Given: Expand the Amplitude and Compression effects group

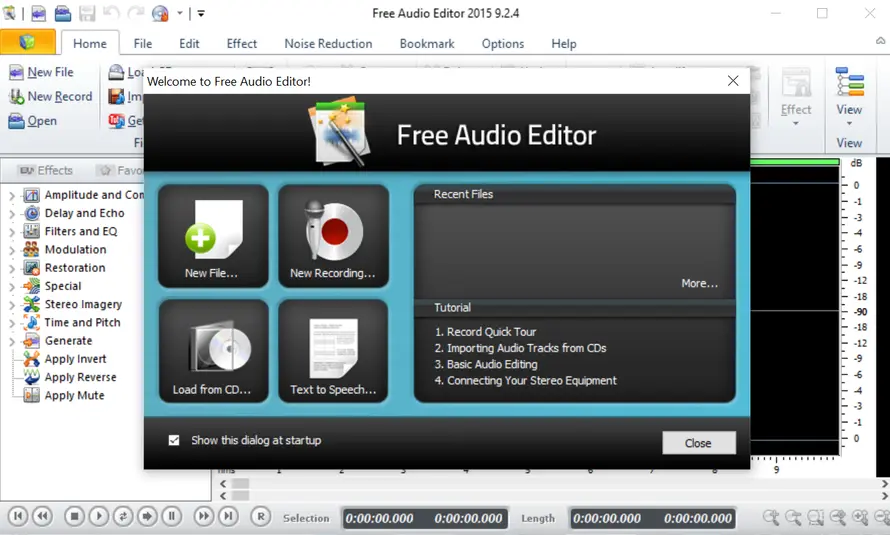Looking at the screenshot, I should (x=12, y=196).
